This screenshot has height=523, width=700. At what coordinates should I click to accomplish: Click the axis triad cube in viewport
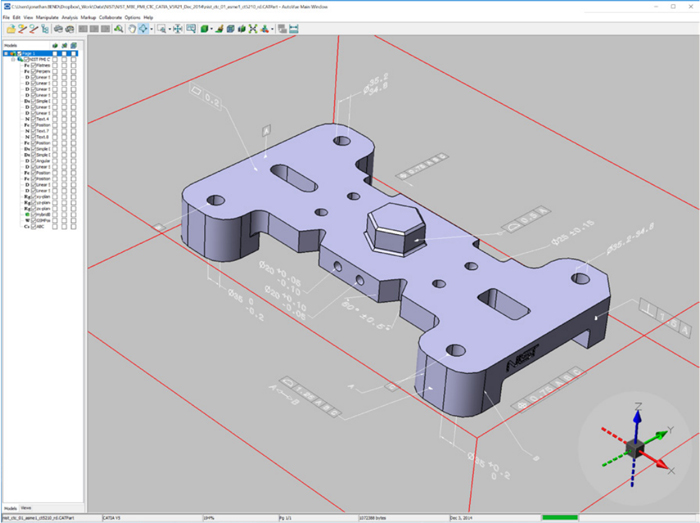coord(637,446)
